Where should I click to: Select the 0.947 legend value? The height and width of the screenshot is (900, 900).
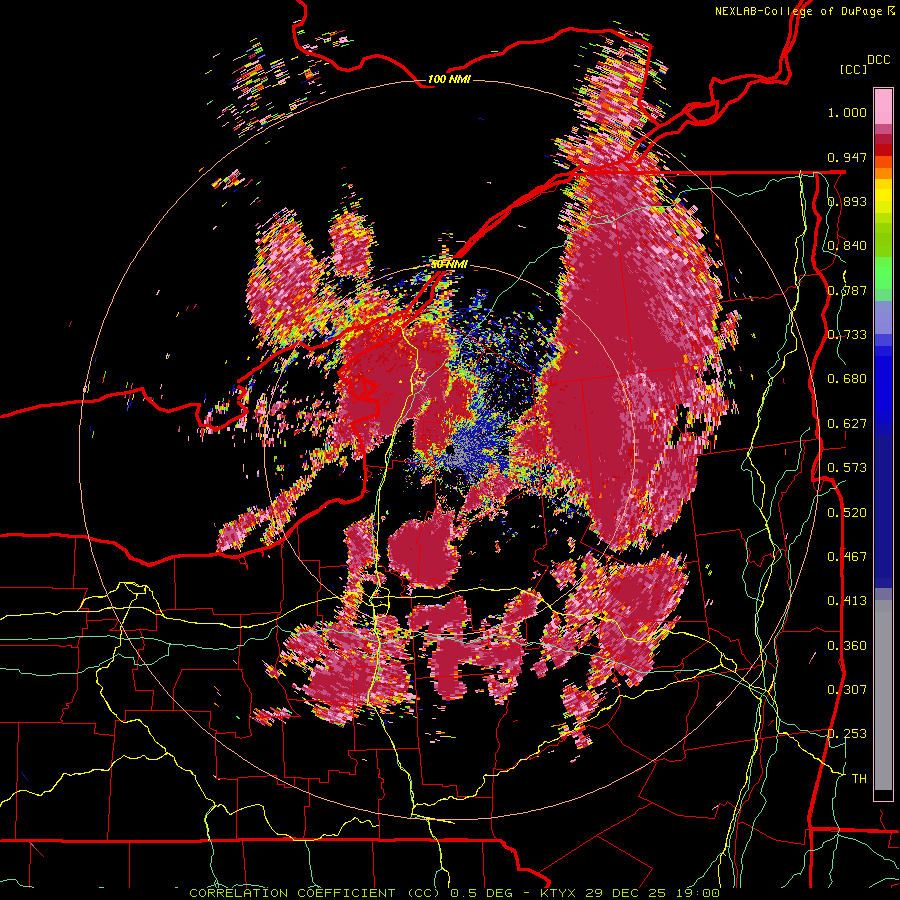[x=847, y=157]
